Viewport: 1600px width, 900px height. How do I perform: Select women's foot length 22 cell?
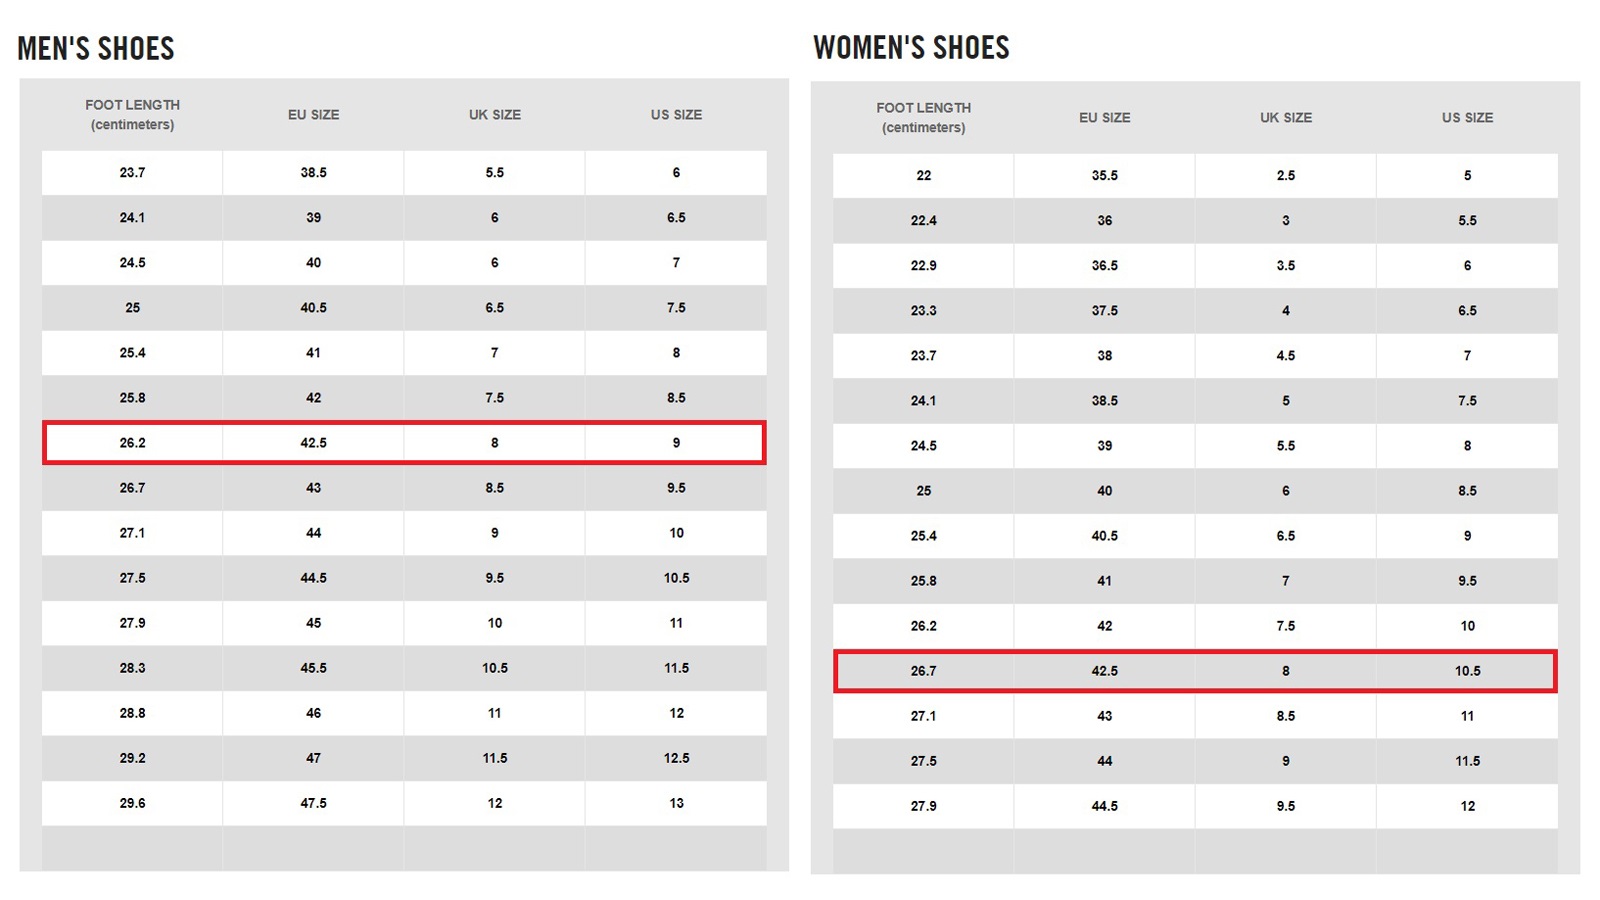click(923, 175)
